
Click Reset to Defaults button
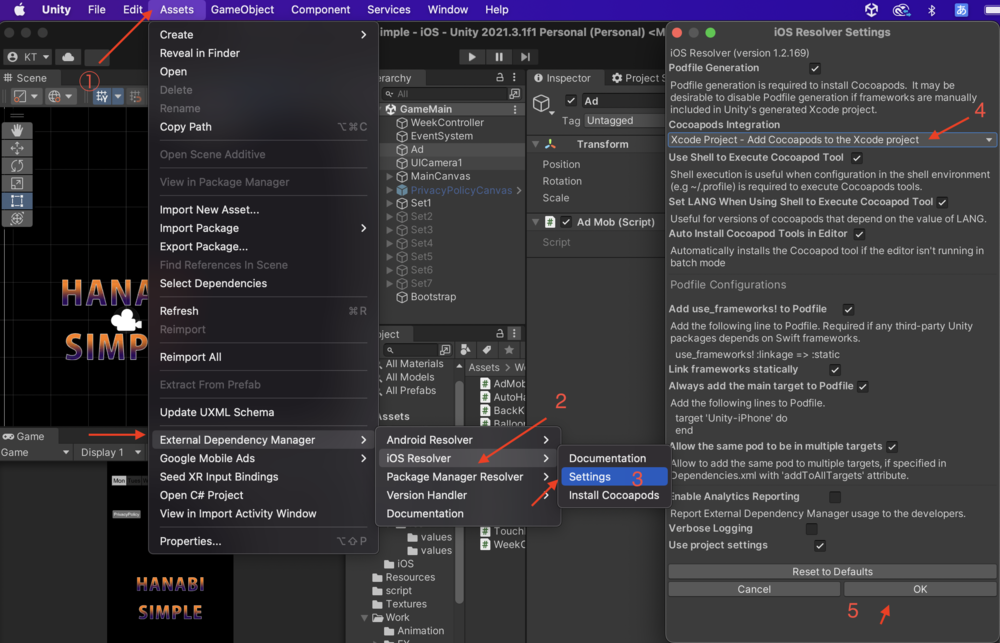[x=832, y=572]
